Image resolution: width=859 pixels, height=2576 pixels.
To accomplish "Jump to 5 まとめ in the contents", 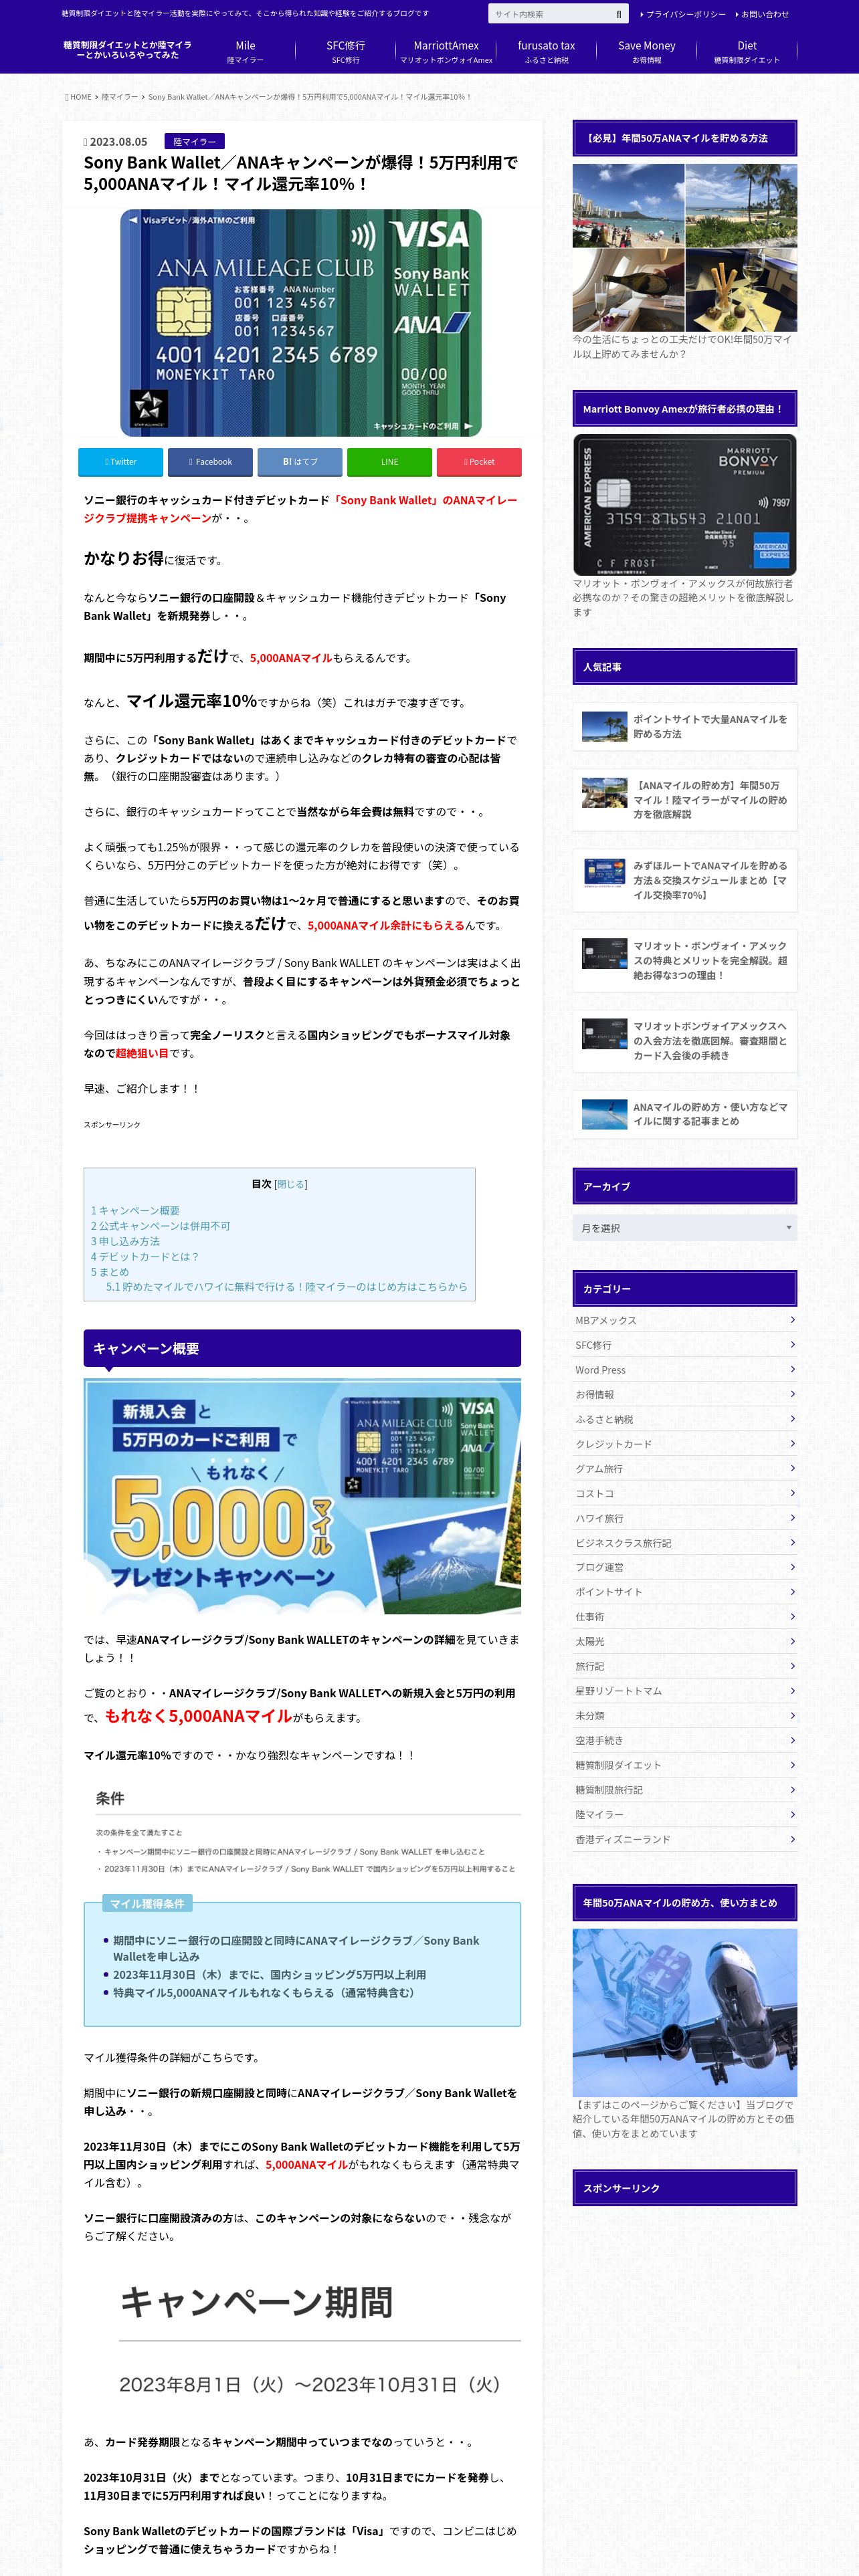I will (x=110, y=1272).
